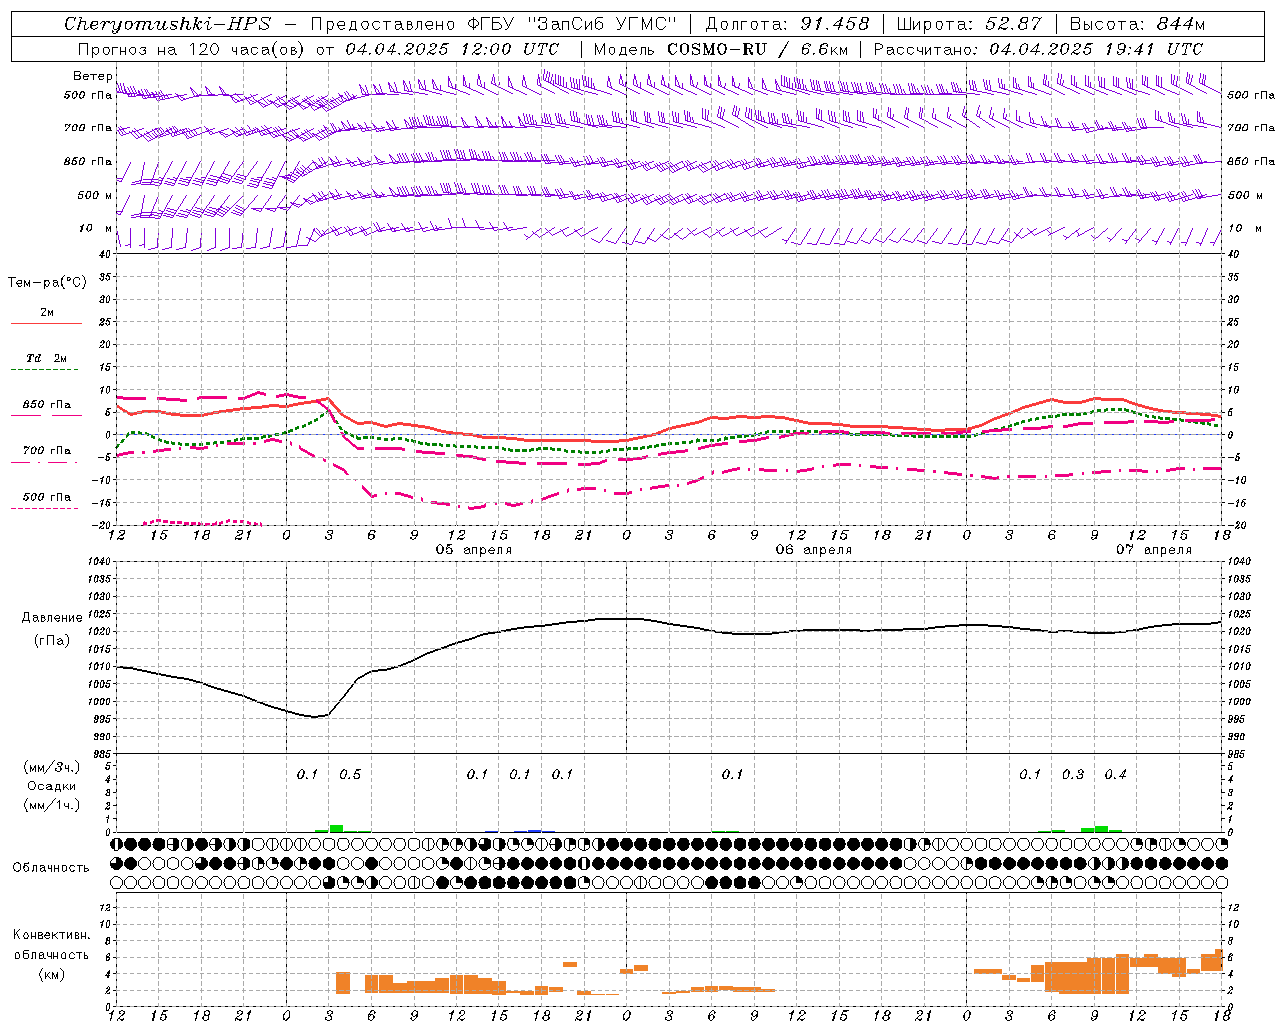
Task: Click the "(км)" convective height unit label
Action: [51, 974]
